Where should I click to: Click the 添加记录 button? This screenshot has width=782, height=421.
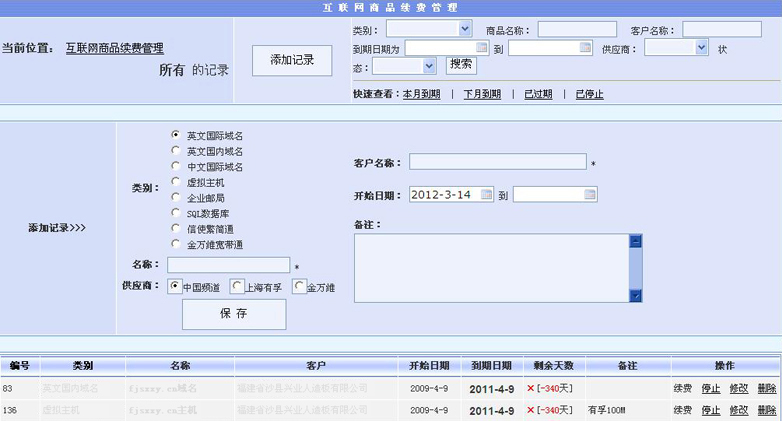pos(291,60)
